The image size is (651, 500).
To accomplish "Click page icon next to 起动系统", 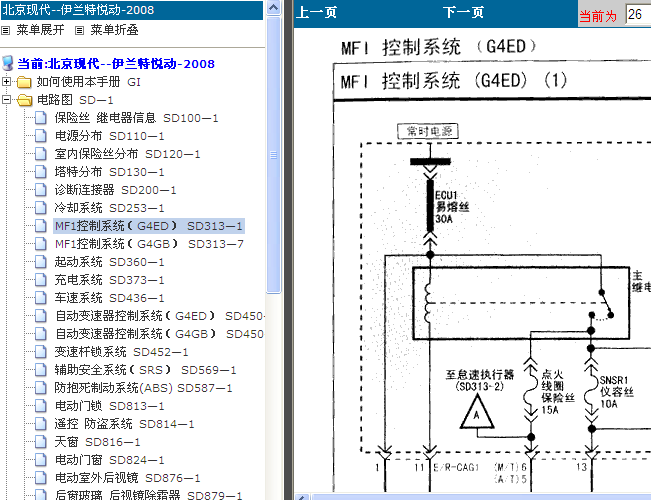I will pyautogui.click(x=41, y=262).
